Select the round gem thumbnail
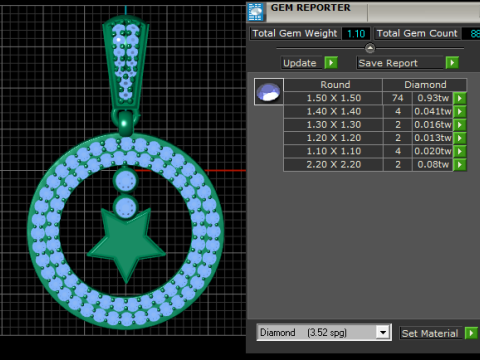 (x=269, y=92)
